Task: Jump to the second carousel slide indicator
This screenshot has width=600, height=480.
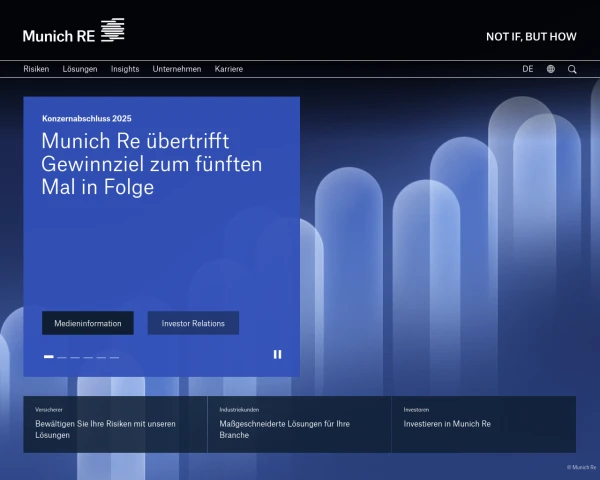Action: click(62, 357)
